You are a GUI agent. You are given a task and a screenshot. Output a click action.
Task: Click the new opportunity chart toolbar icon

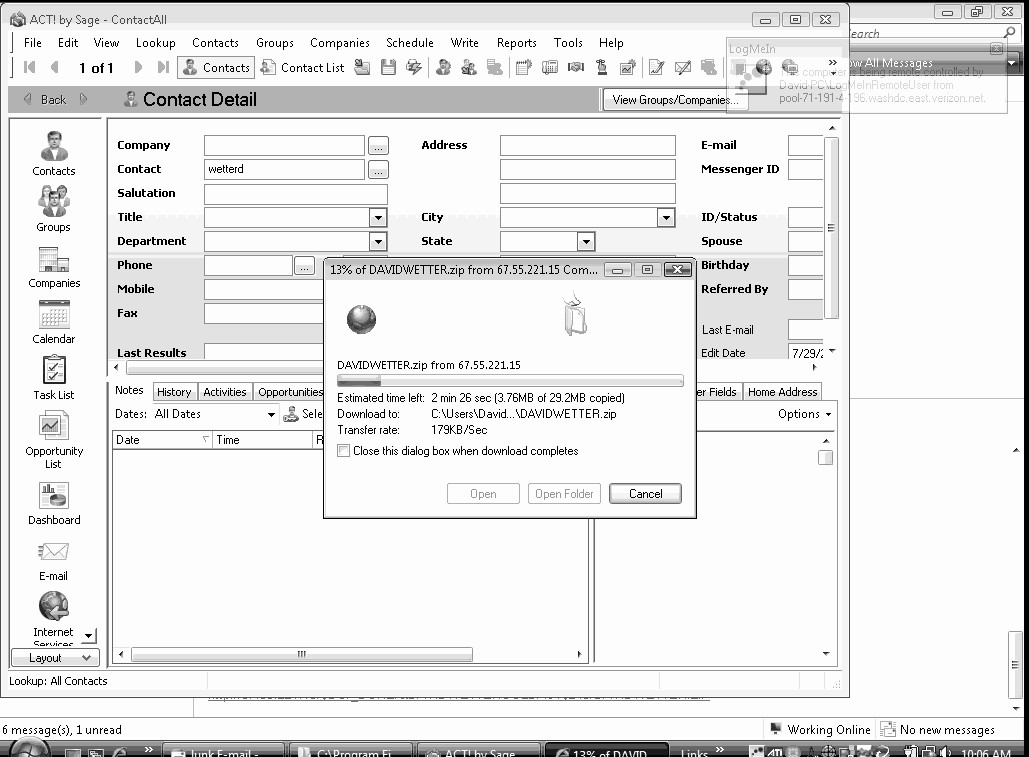click(x=628, y=67)
